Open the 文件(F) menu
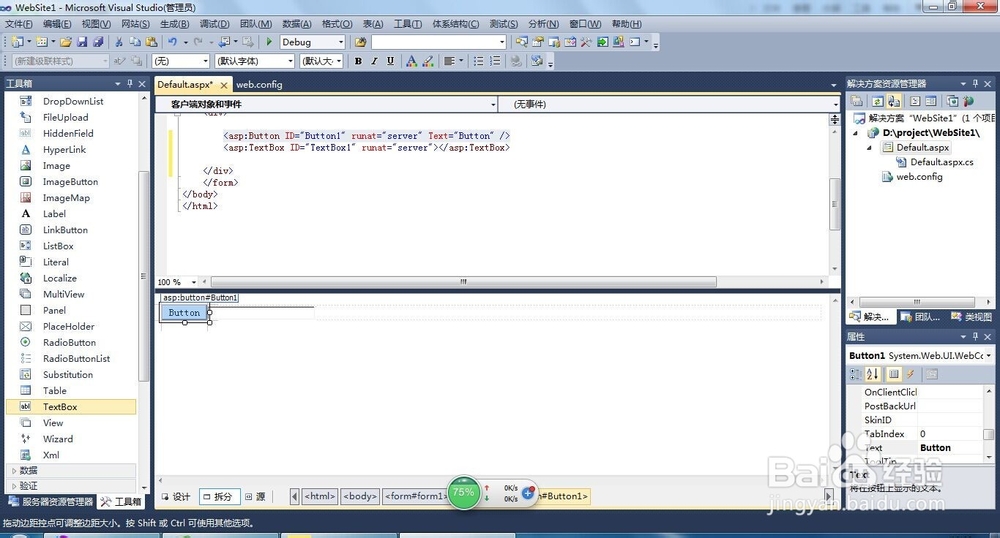The height and width of the screenshot is (538, 1000). (x=18, y=24)
